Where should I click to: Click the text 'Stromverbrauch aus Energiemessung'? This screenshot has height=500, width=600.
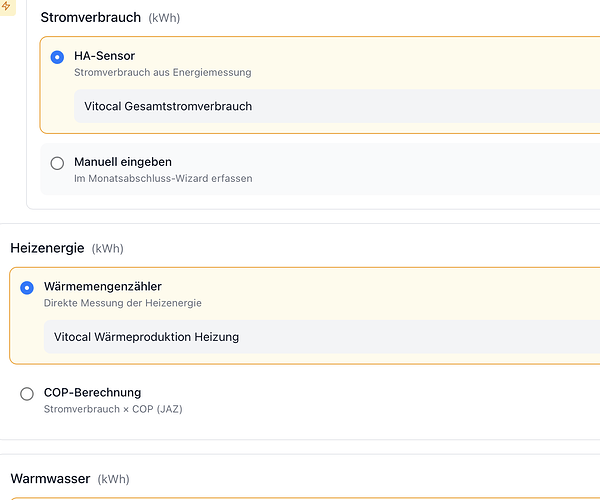coord(163,72)
